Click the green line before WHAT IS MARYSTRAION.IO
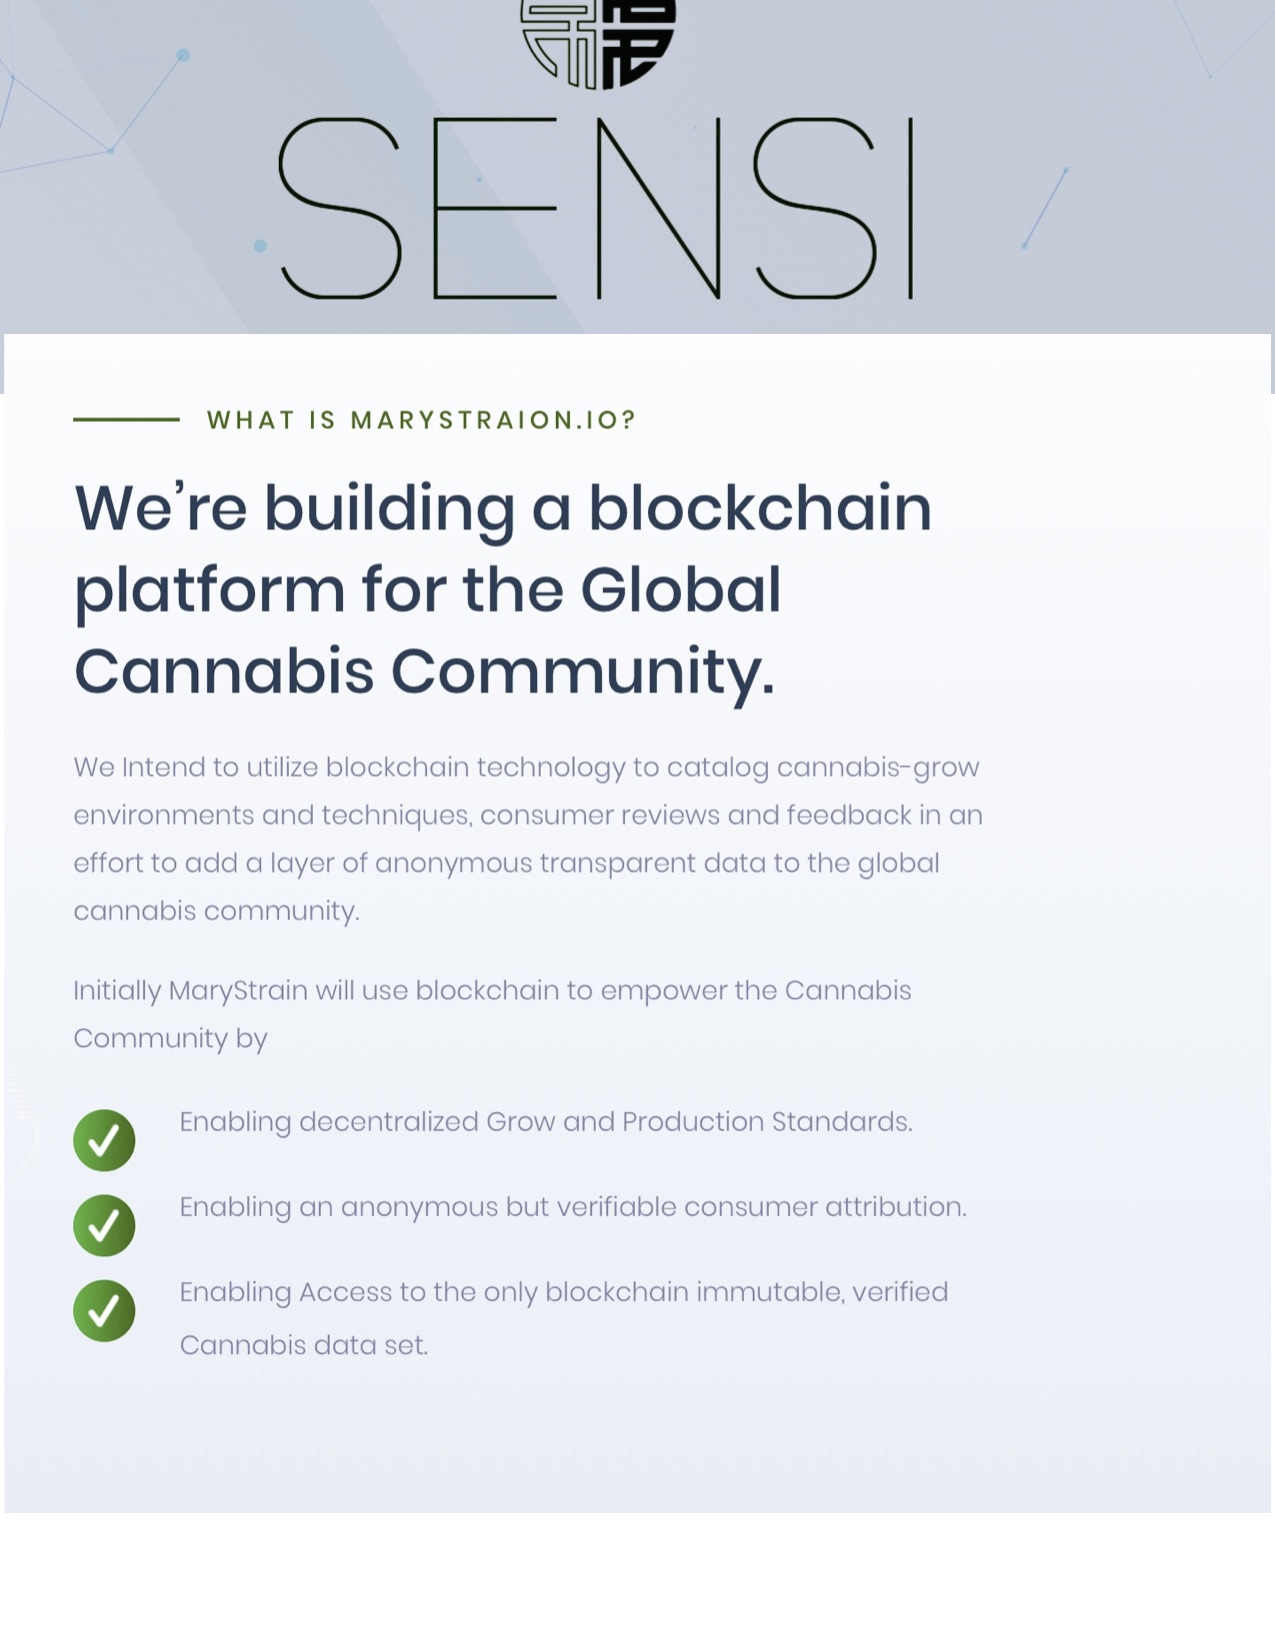The image size is (1275, 1650). point(126,419)
